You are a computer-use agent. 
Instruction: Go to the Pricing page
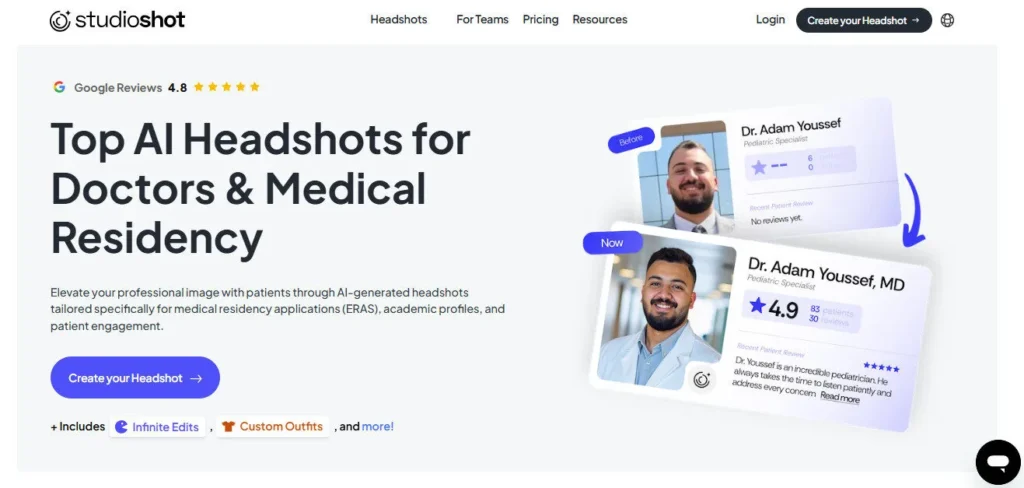click(541, 20)
